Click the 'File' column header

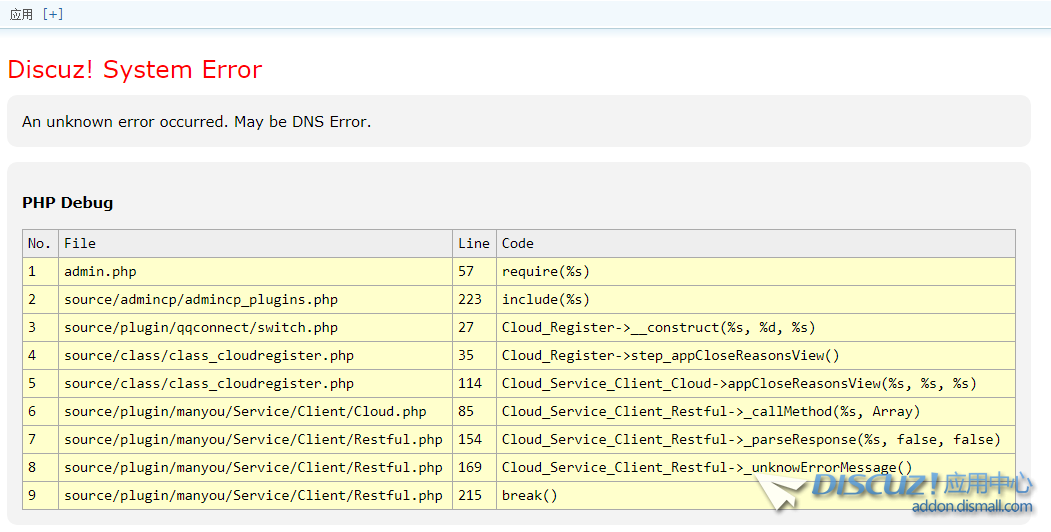[x=255, y=243]
